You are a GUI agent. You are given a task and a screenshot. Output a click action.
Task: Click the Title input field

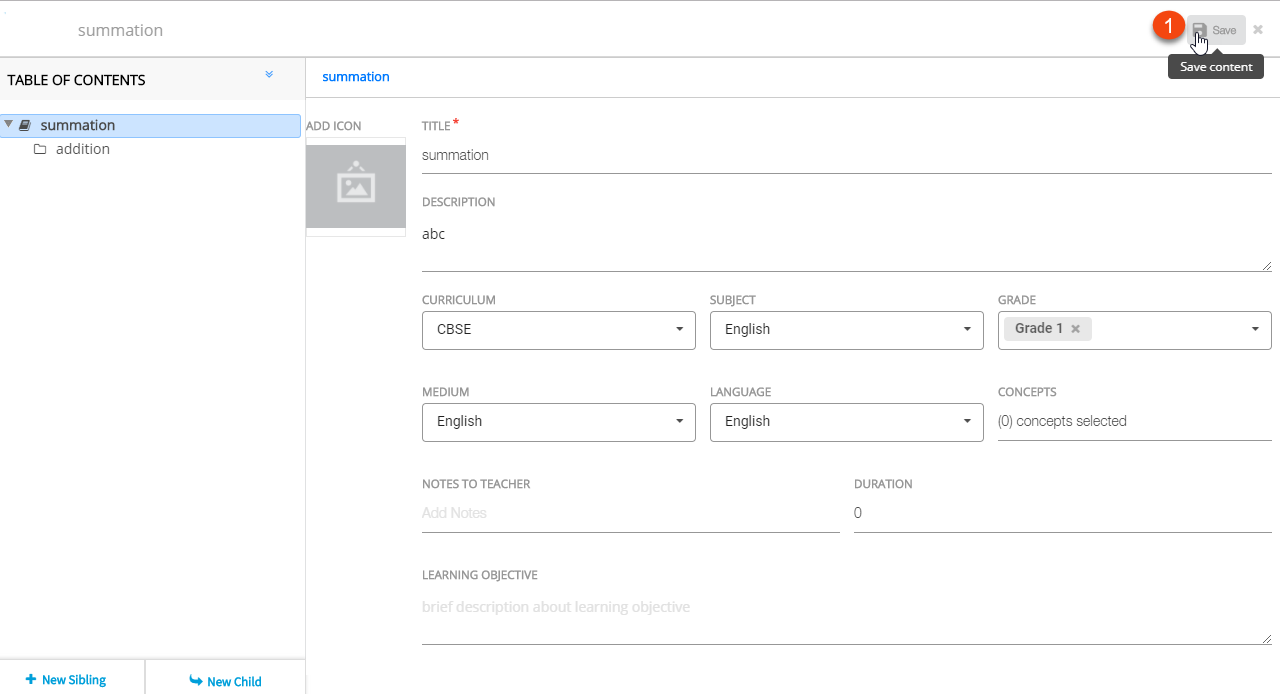[x=846, y=156]
